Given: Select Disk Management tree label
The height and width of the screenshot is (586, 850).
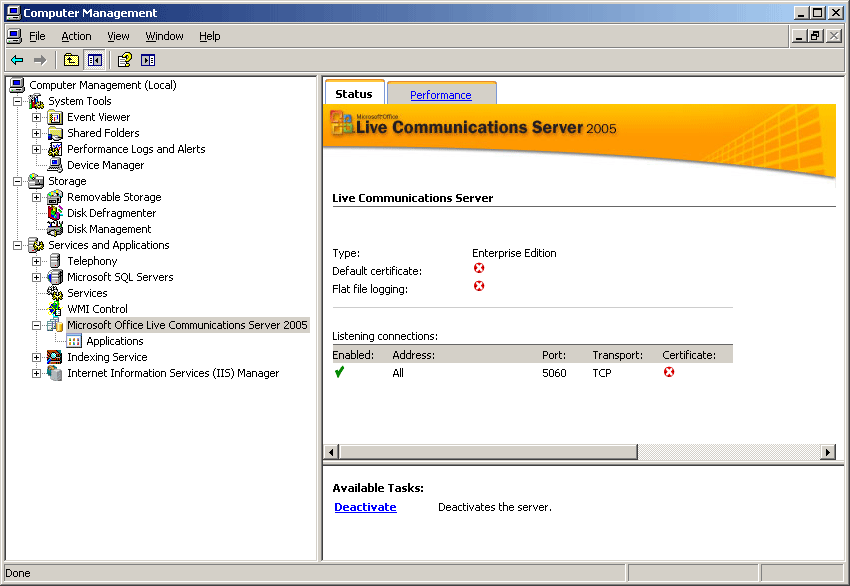Looking at the screenshot, I should (x=109, y=229).
